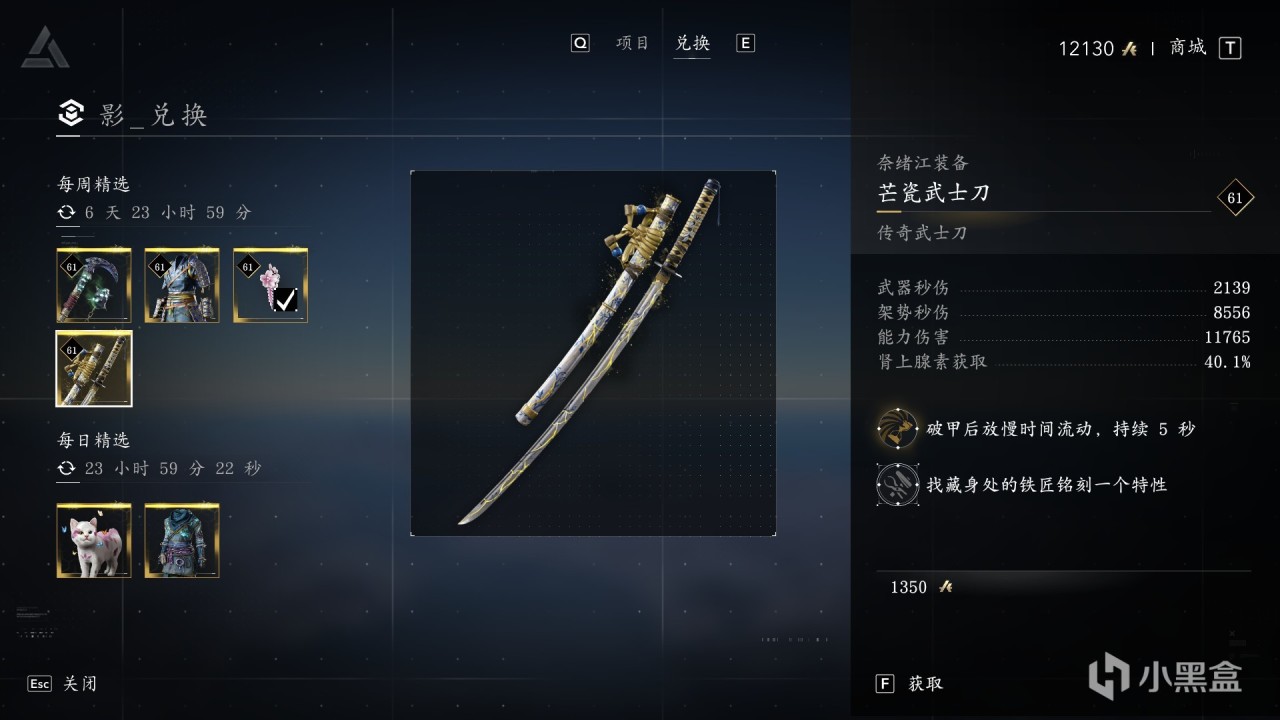Select the teal hooded outfit in daily picks
1280x720 pixels.
pos(182,541)
